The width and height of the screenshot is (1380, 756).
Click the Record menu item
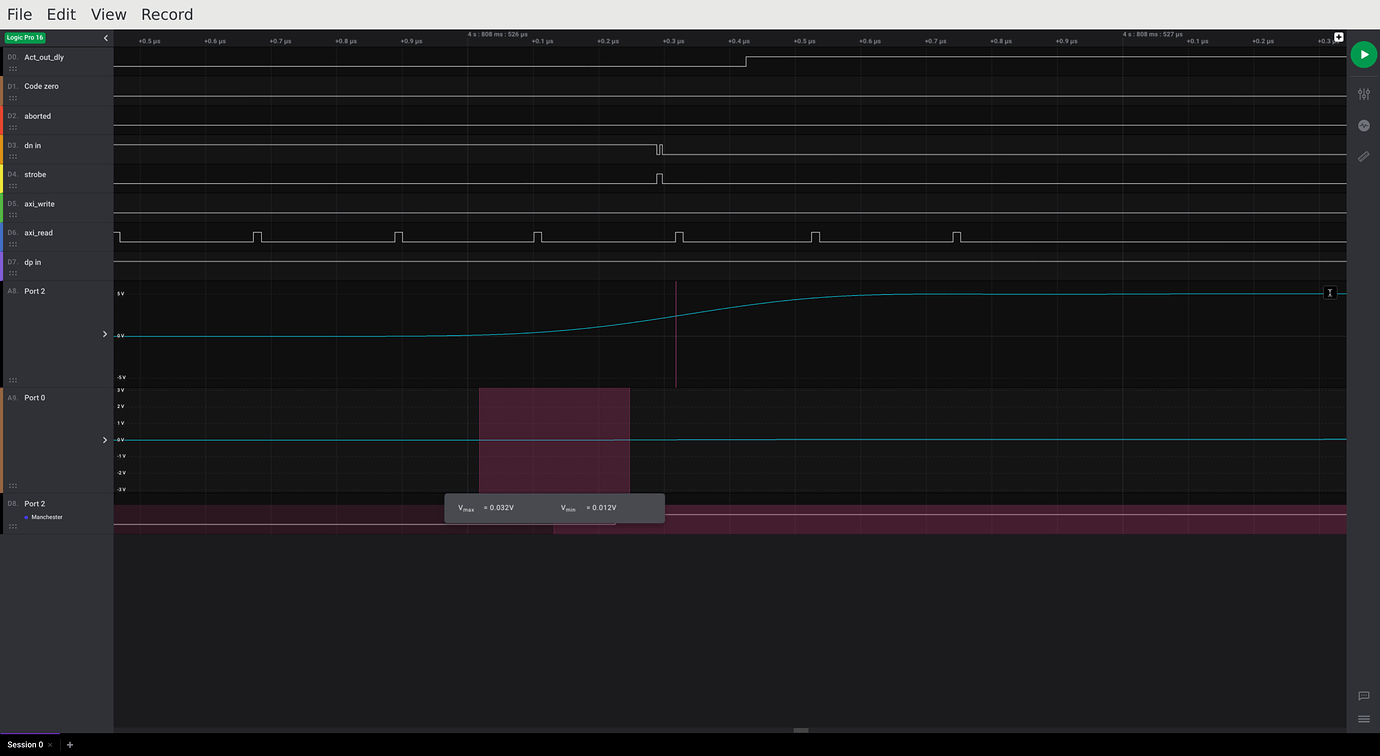(x=166, y=14)
